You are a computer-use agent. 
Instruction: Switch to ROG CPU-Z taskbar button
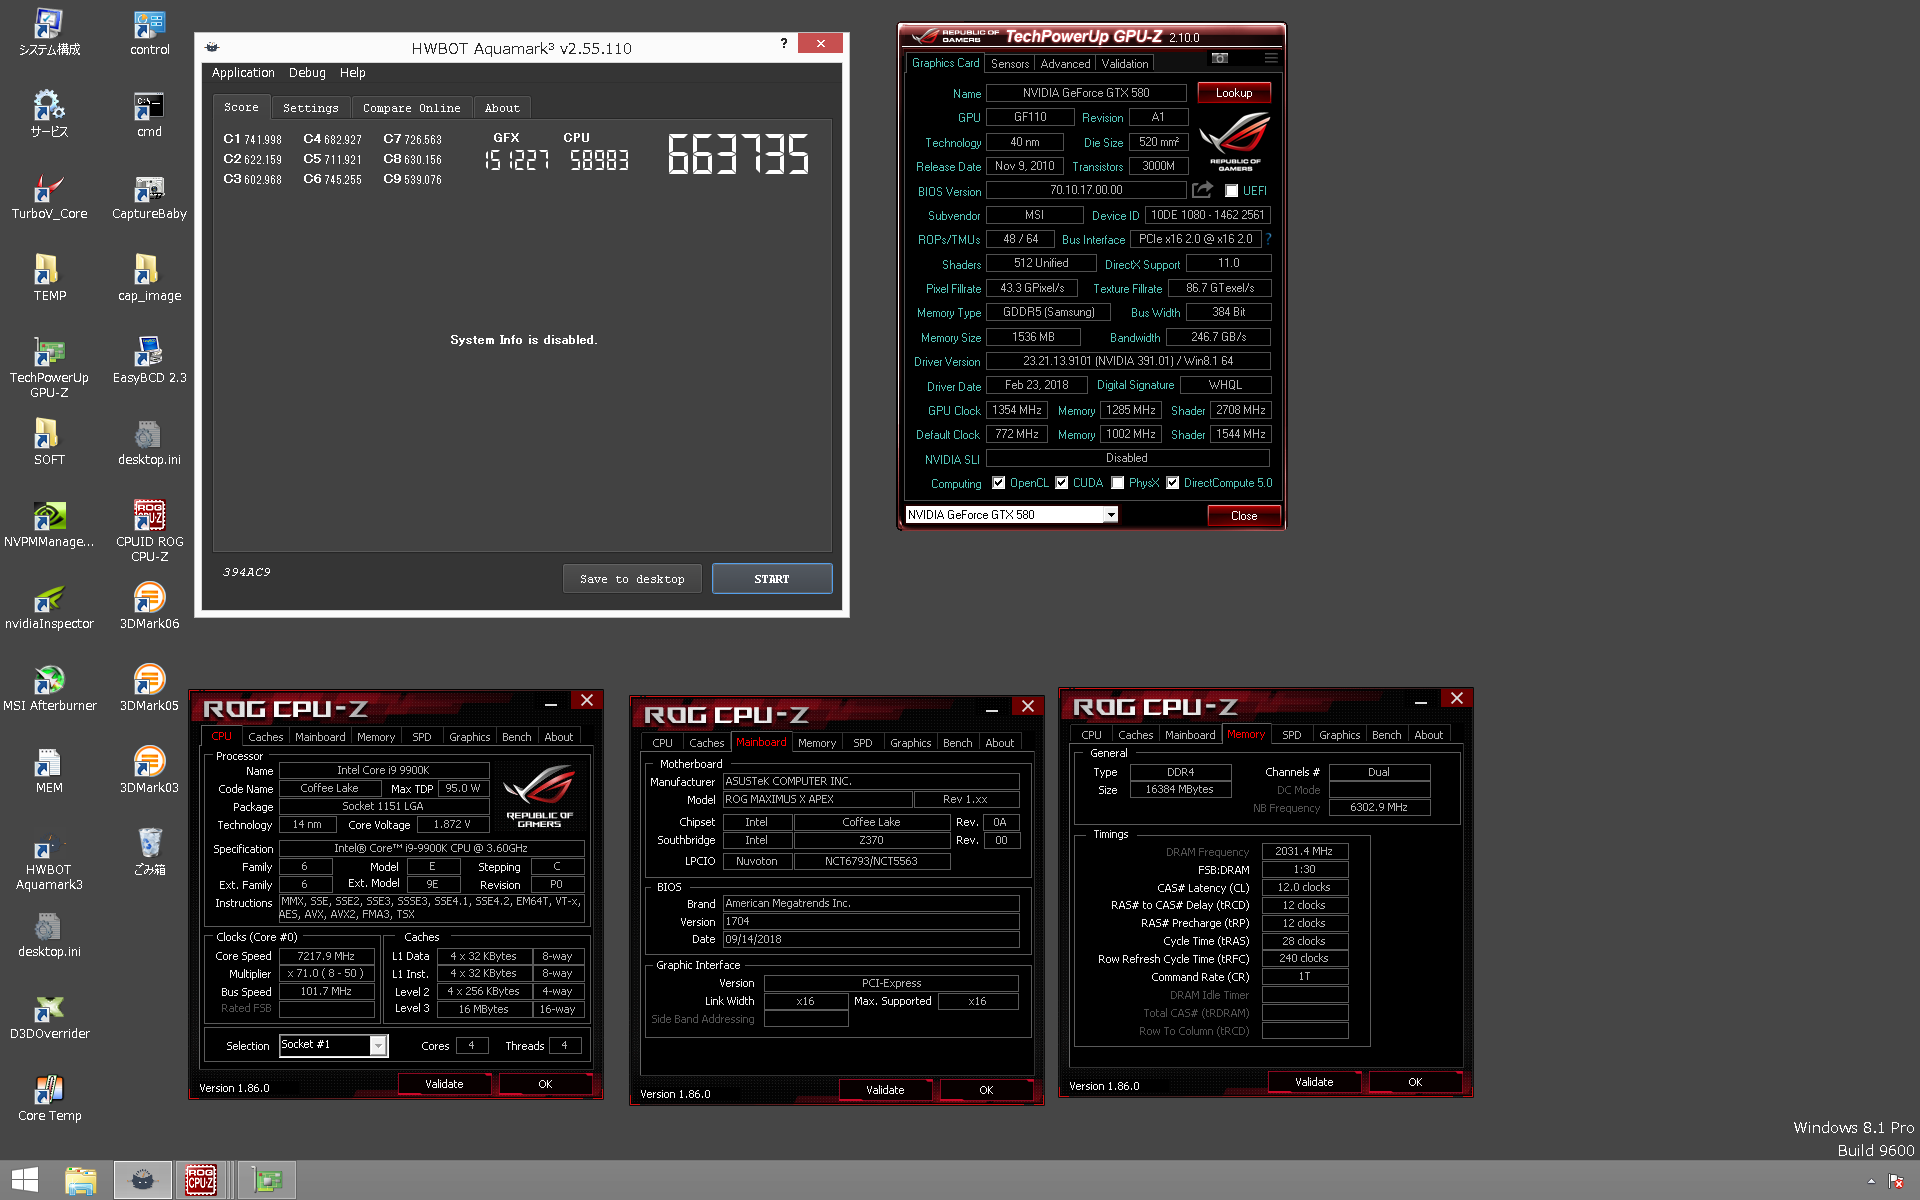pos(201,1180)
